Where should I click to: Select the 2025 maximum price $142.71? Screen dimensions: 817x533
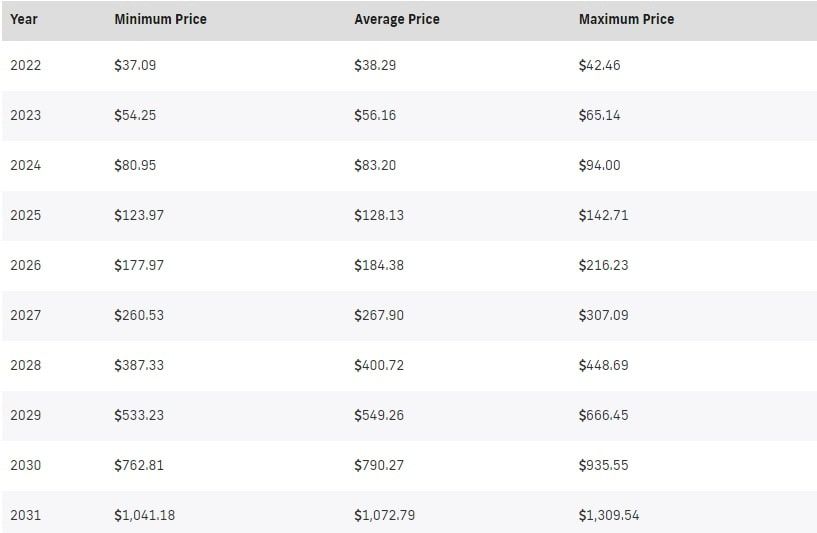[x=603, y=215]
